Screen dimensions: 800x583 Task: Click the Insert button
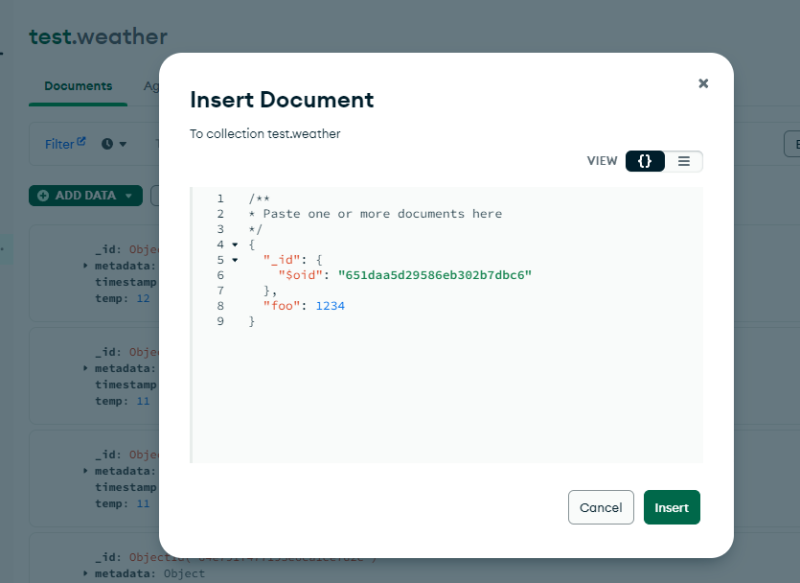[672, 507]
